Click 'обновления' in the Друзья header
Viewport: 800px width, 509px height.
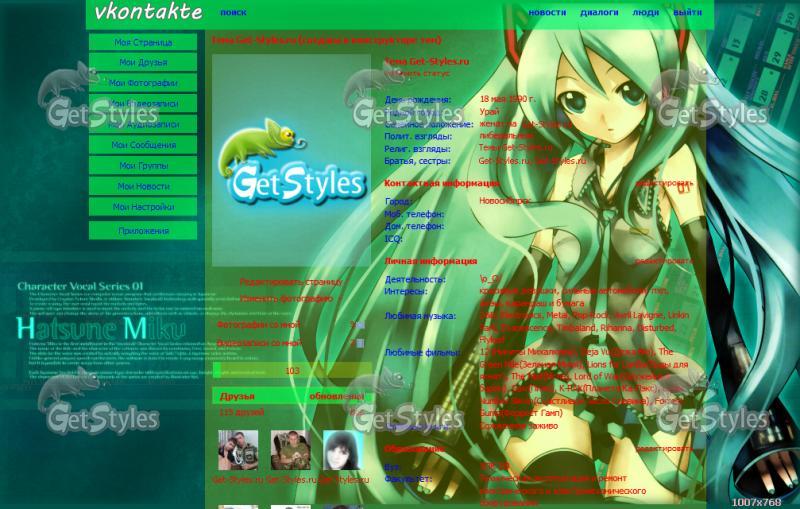coord(337,396)
